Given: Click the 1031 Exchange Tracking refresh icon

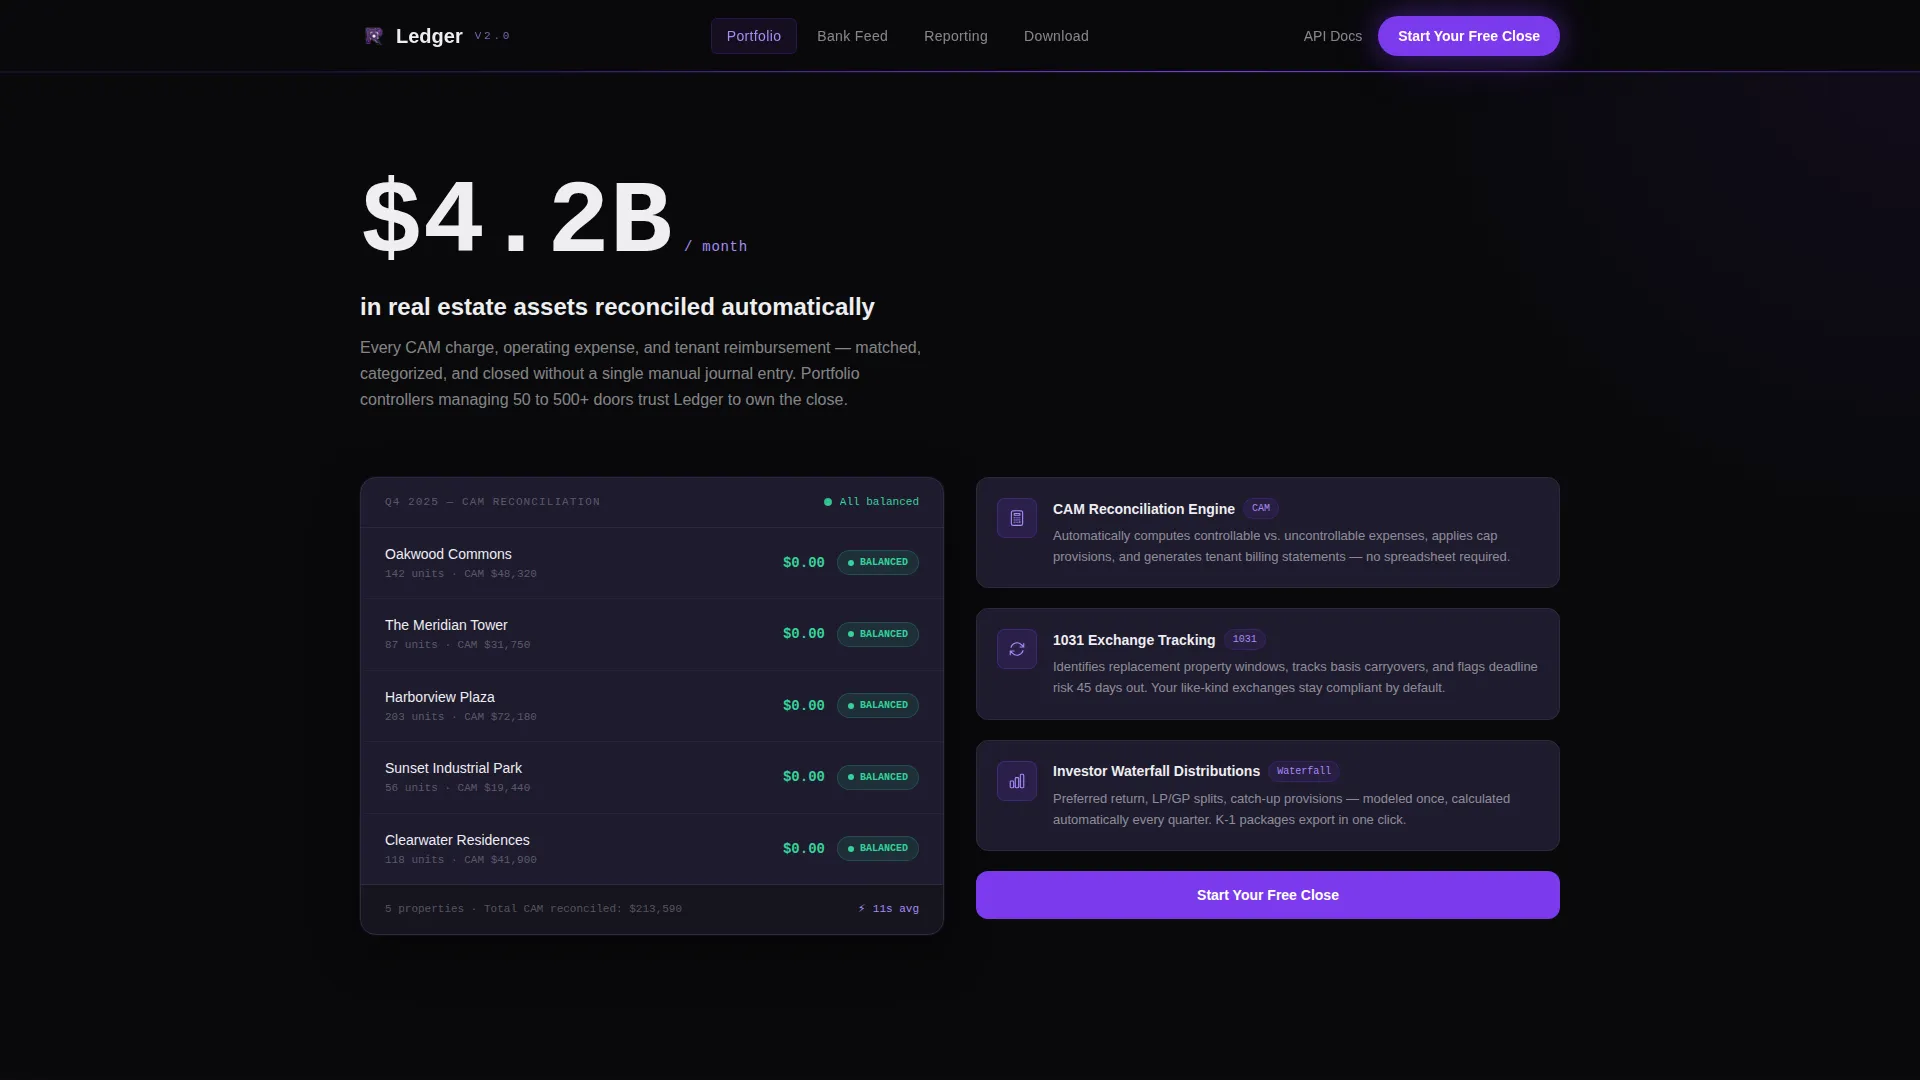Looking at the screenshot, I should (x=1017, y=649).
